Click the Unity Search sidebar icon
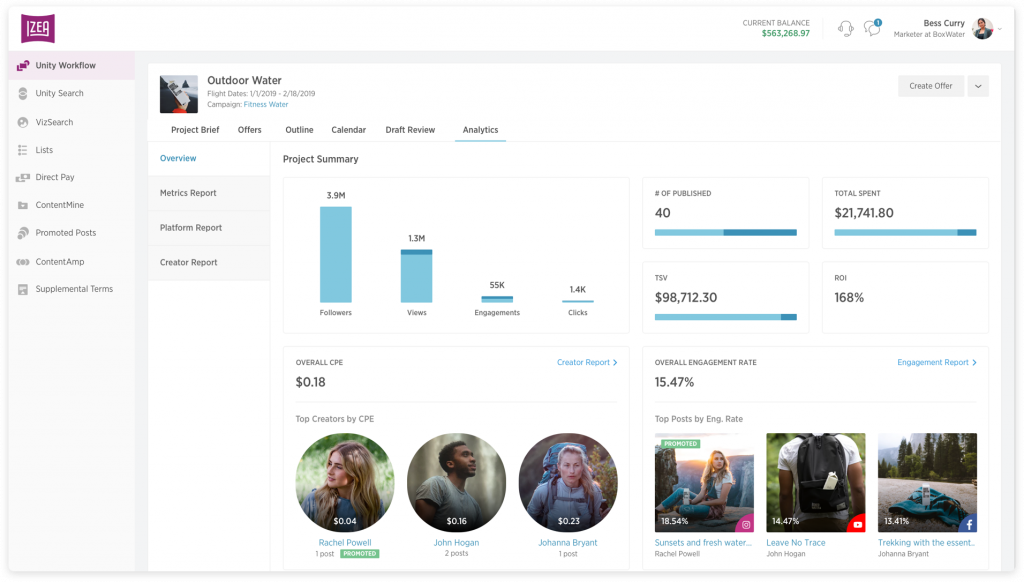This screenshot has width=1024, height=582. (x=23, y=93)
